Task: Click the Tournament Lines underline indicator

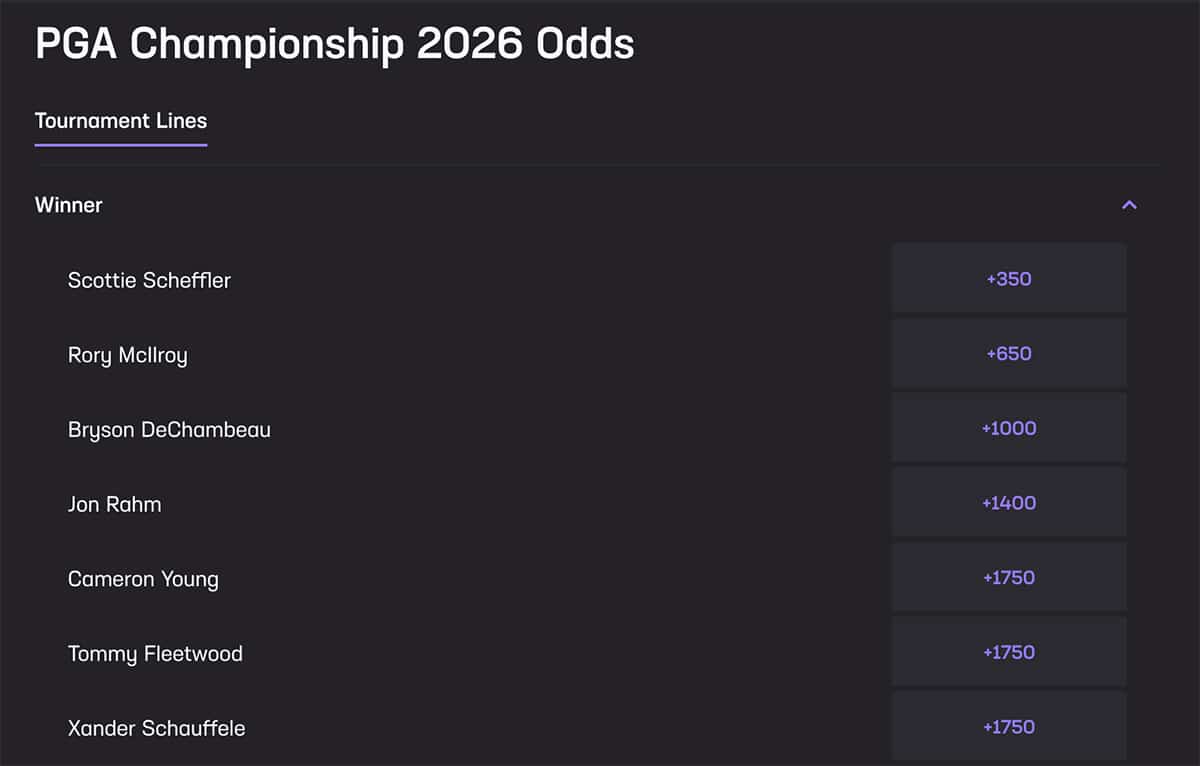Action: click(x=120, y=145)
